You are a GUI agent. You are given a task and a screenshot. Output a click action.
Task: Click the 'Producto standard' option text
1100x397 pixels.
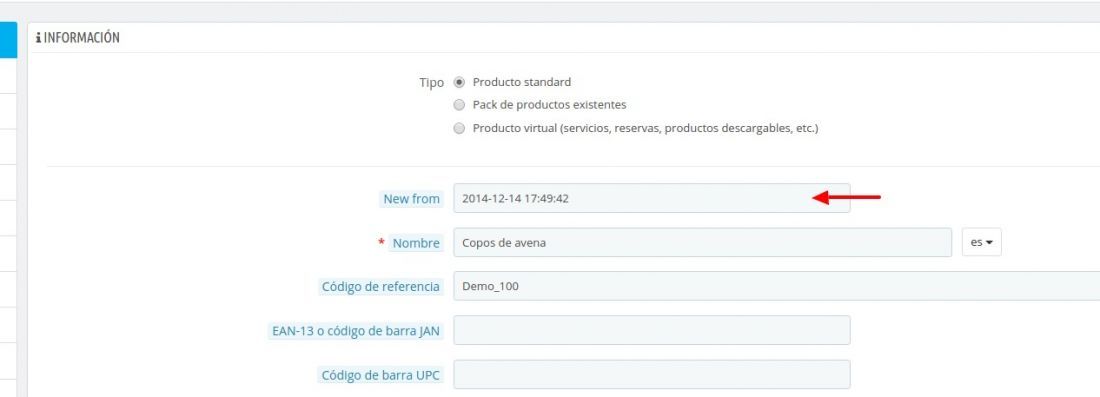[x=522, y=82]
